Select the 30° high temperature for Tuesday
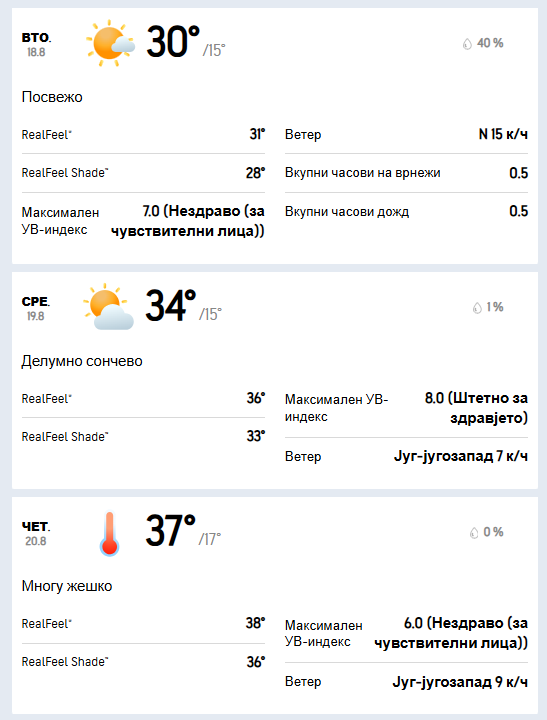This screenshot has height=720, width=547. click(173, 42)
